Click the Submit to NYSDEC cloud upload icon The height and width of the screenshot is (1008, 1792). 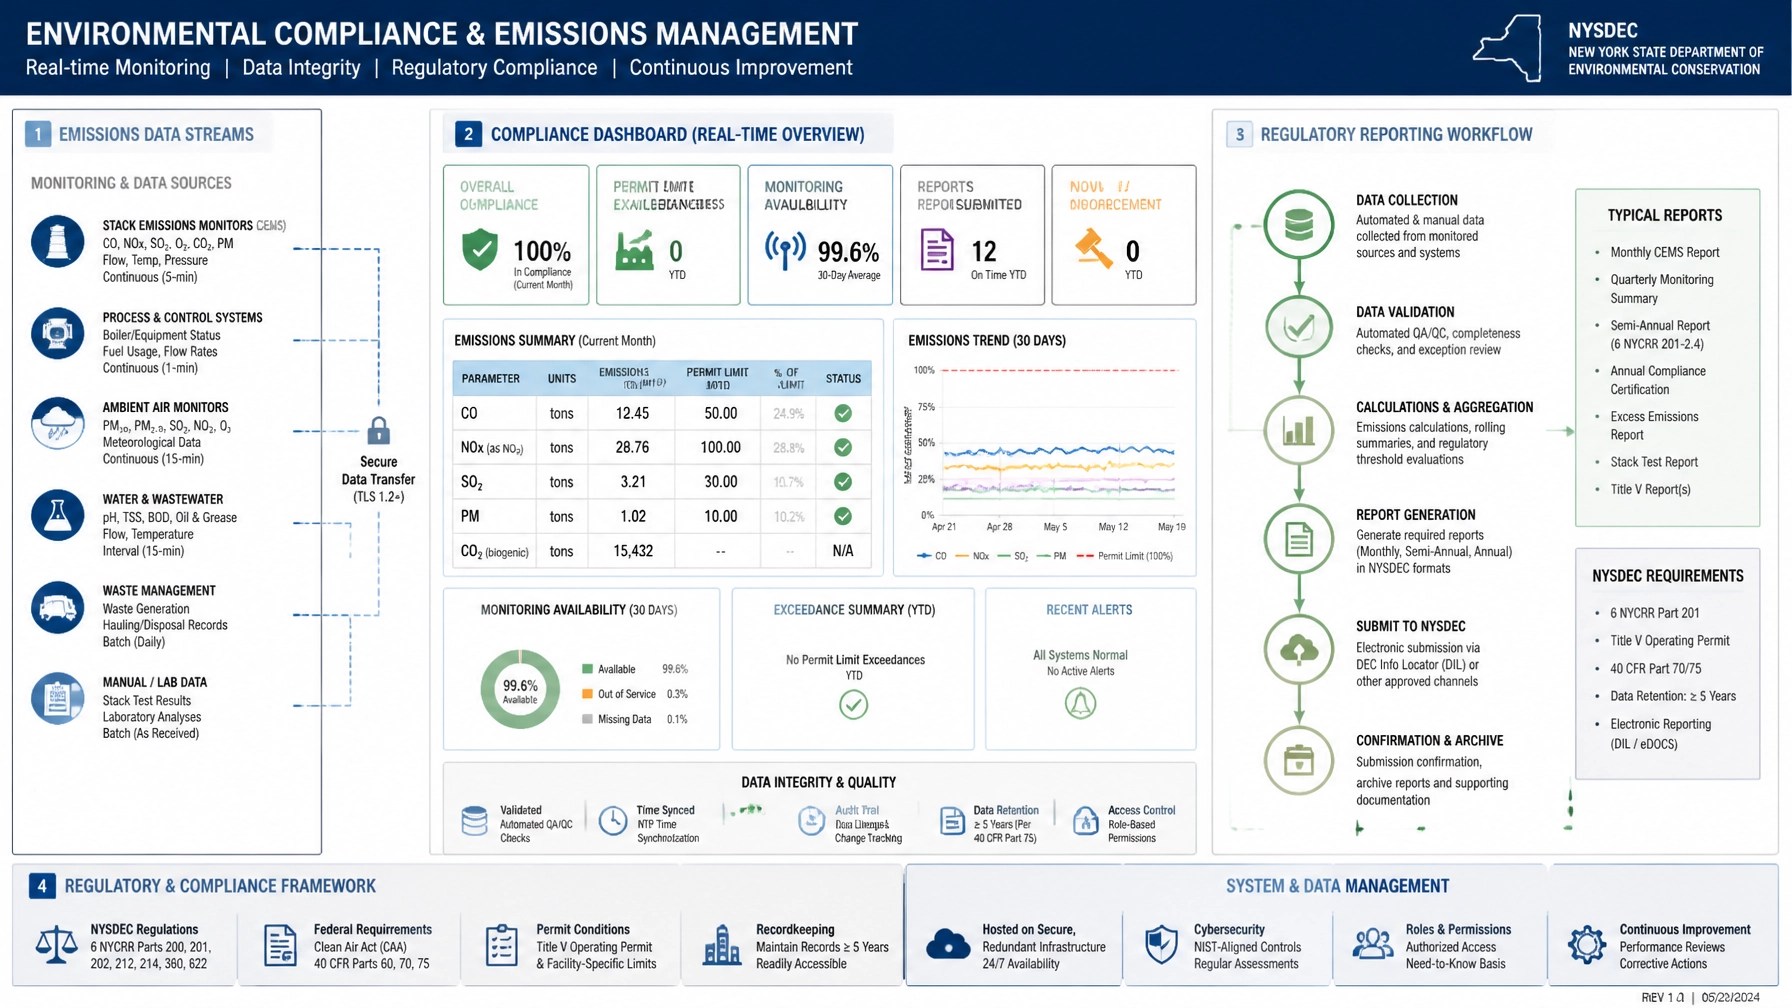pyautogui.click(x=1298, y=650)
